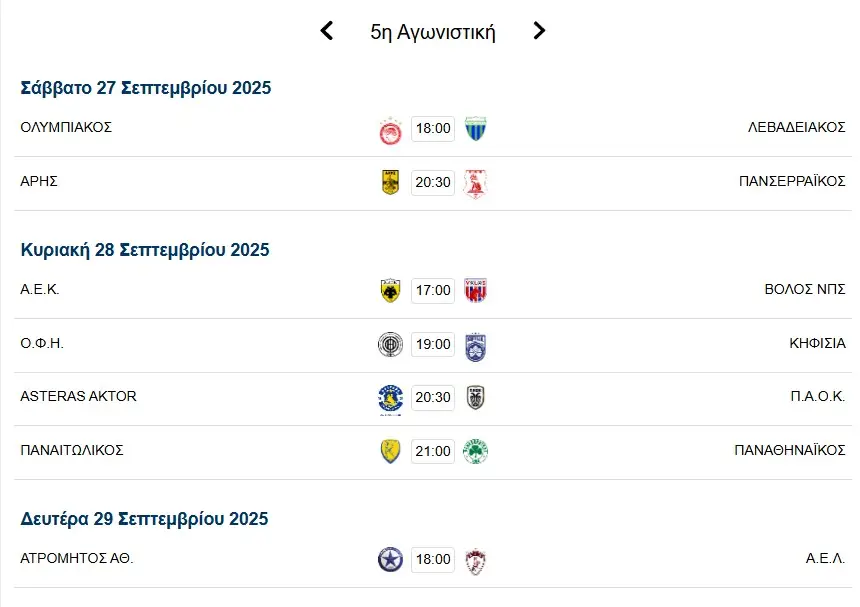Click the 5η Αγωνιστική matchday title
The image size is (860, 607).
click(433, 32)
